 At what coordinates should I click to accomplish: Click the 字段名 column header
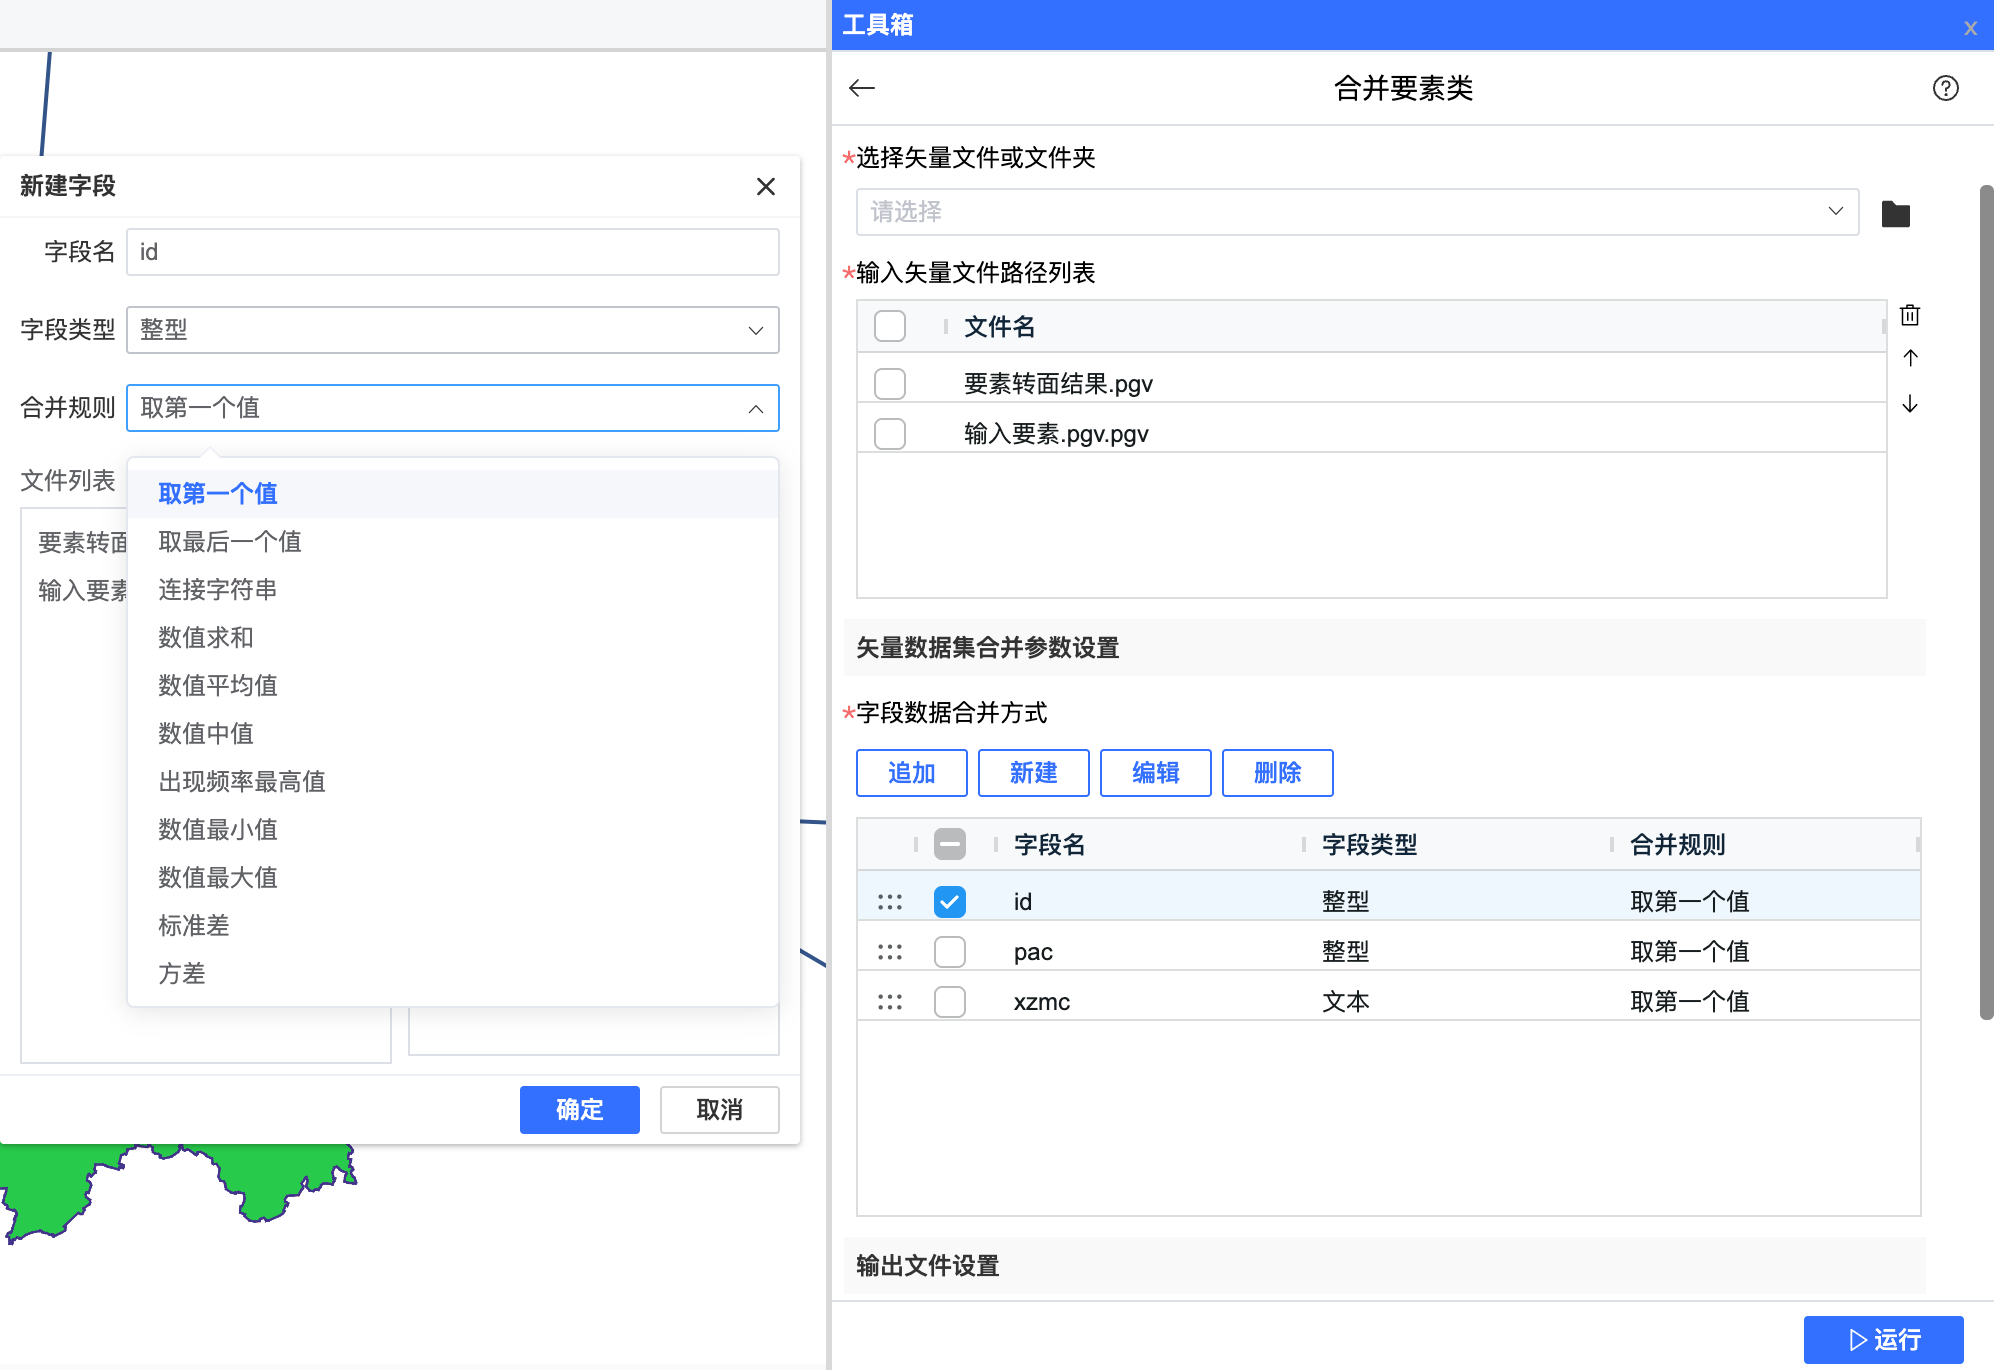[1050, 845]
